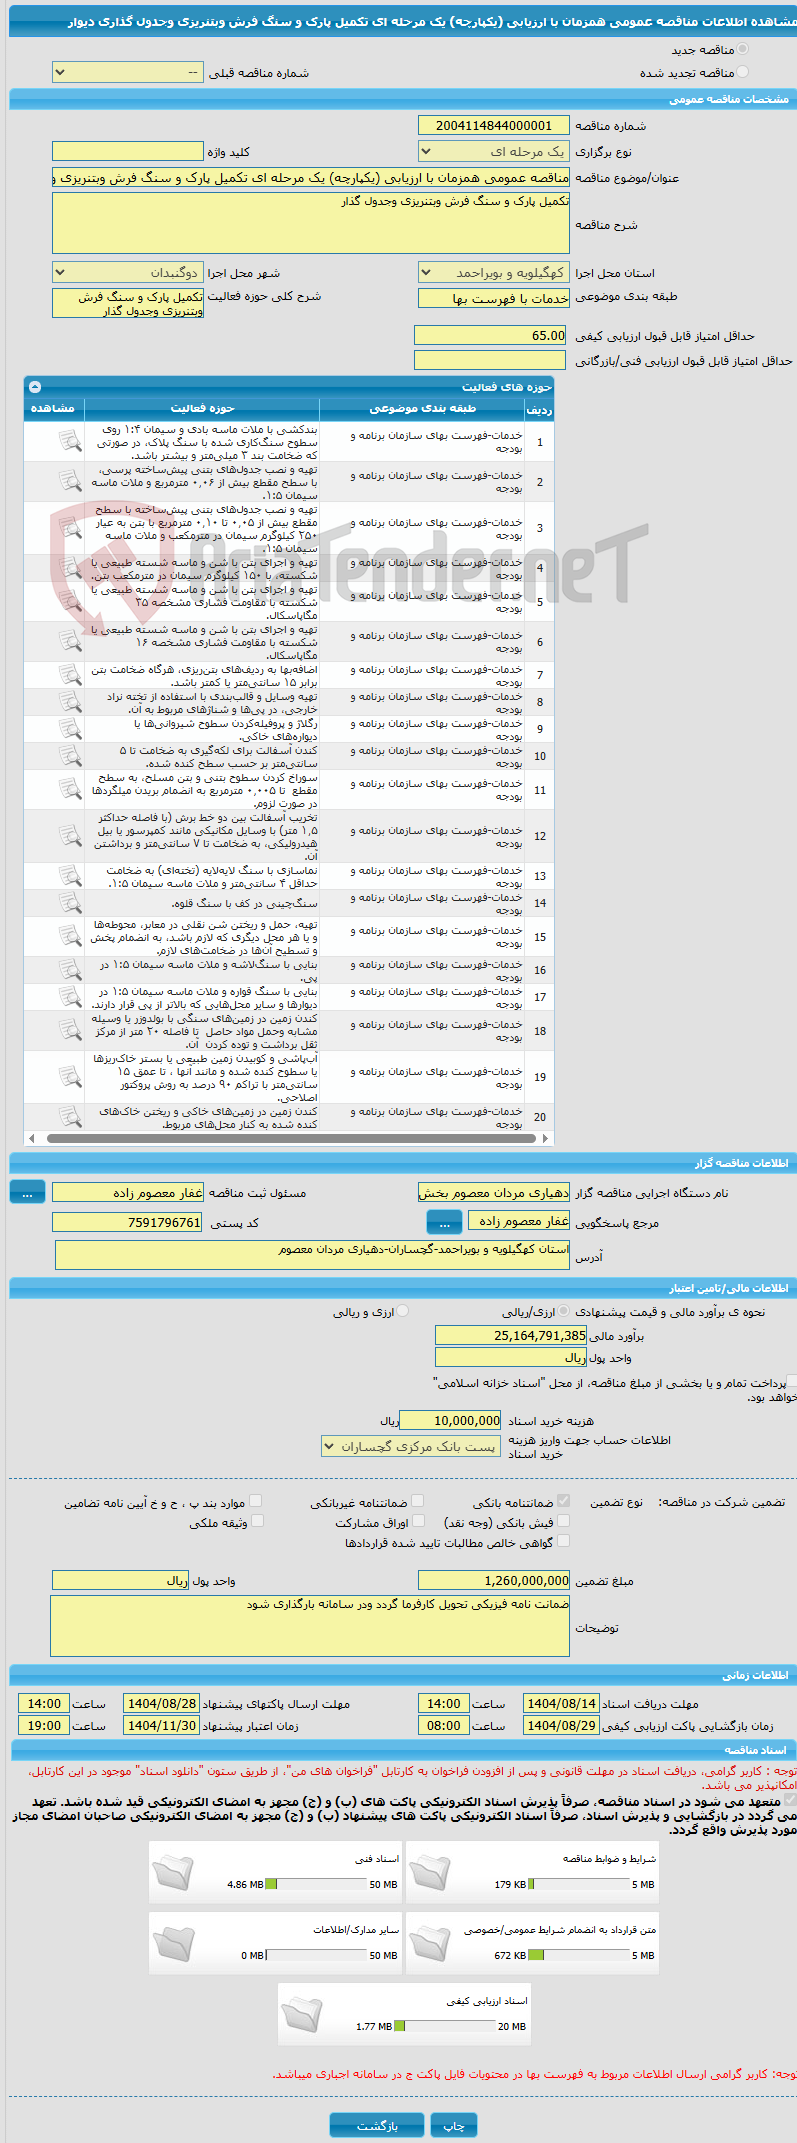Click the حوزه فعالیت column header

click(202, 408)
